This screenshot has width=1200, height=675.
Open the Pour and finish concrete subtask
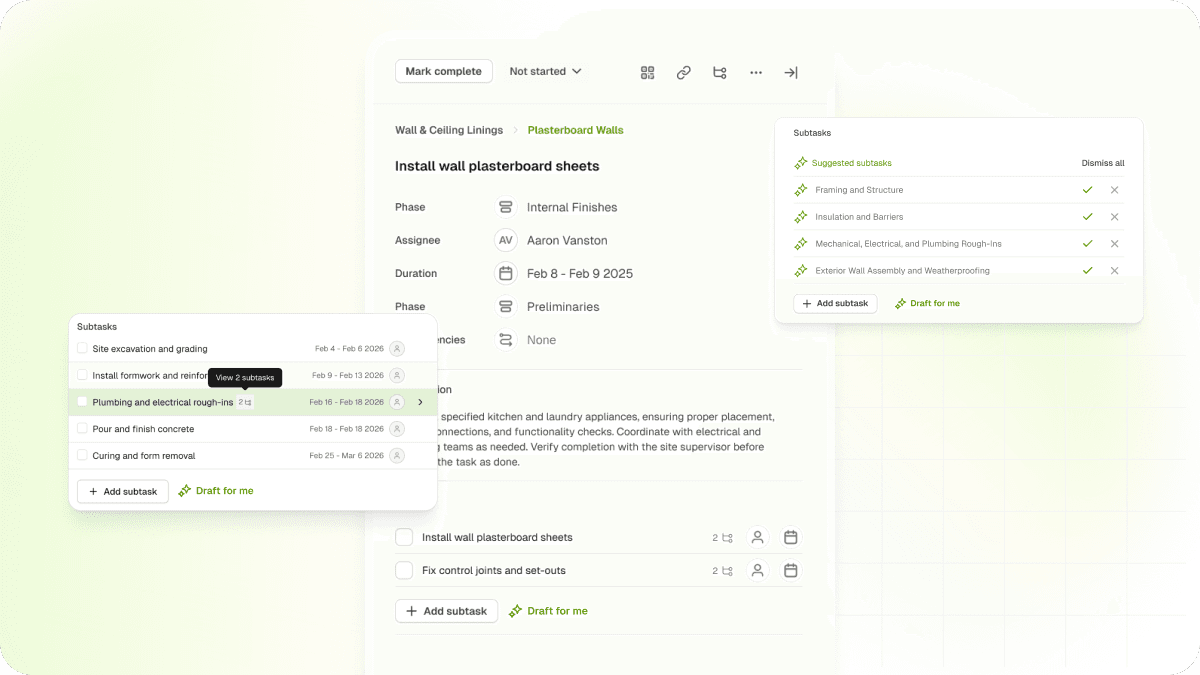[143, 429]
